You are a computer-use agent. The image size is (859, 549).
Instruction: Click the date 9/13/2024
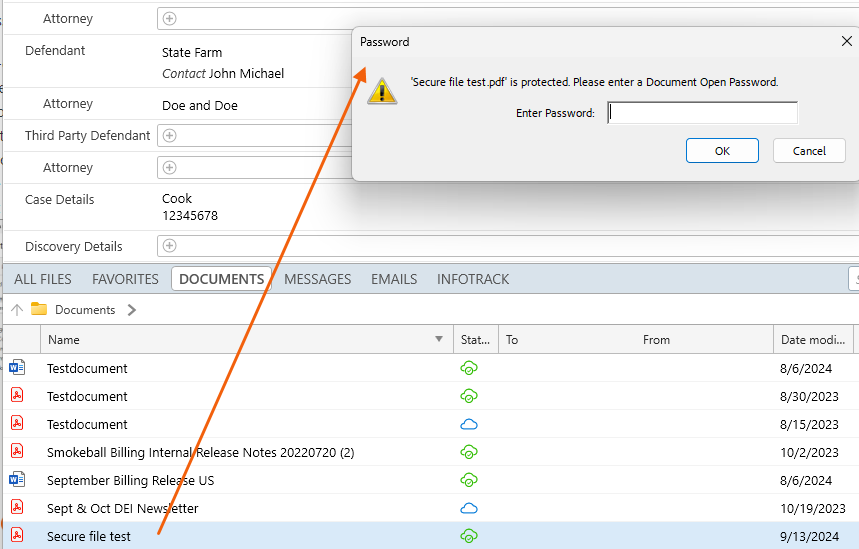(x=809, y=536)
